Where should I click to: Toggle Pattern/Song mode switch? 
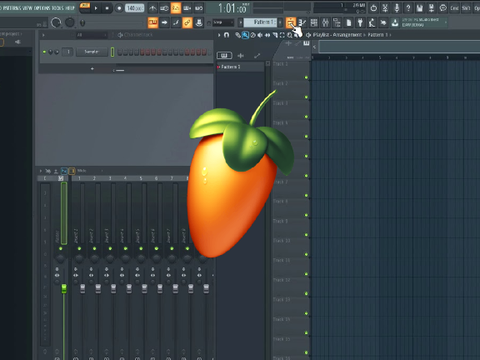[85, 8]
